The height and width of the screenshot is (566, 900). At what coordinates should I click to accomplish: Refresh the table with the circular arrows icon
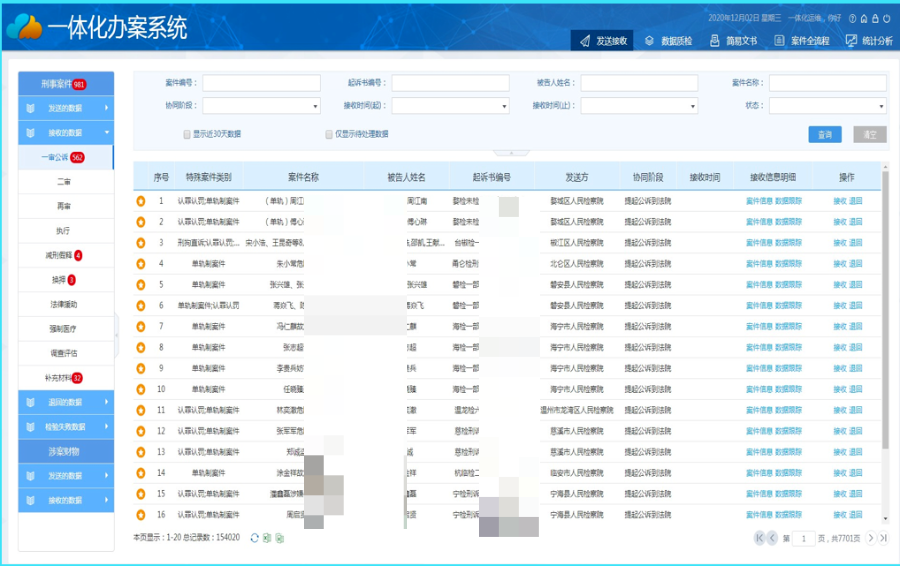255,538
